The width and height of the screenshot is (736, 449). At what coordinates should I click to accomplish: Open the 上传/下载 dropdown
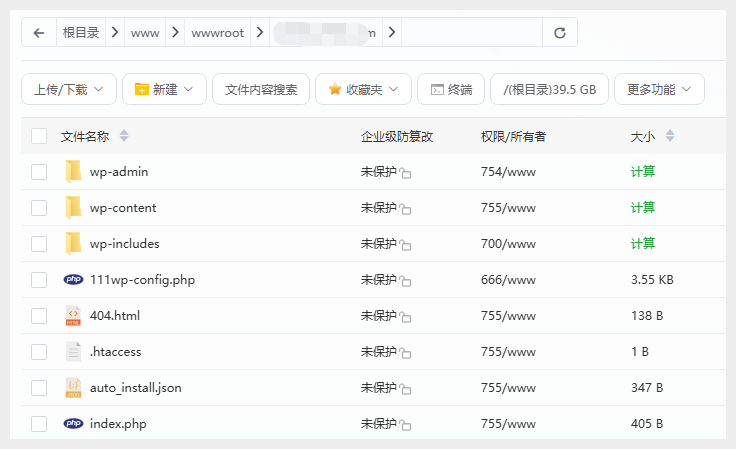click(x=69, y=89)
